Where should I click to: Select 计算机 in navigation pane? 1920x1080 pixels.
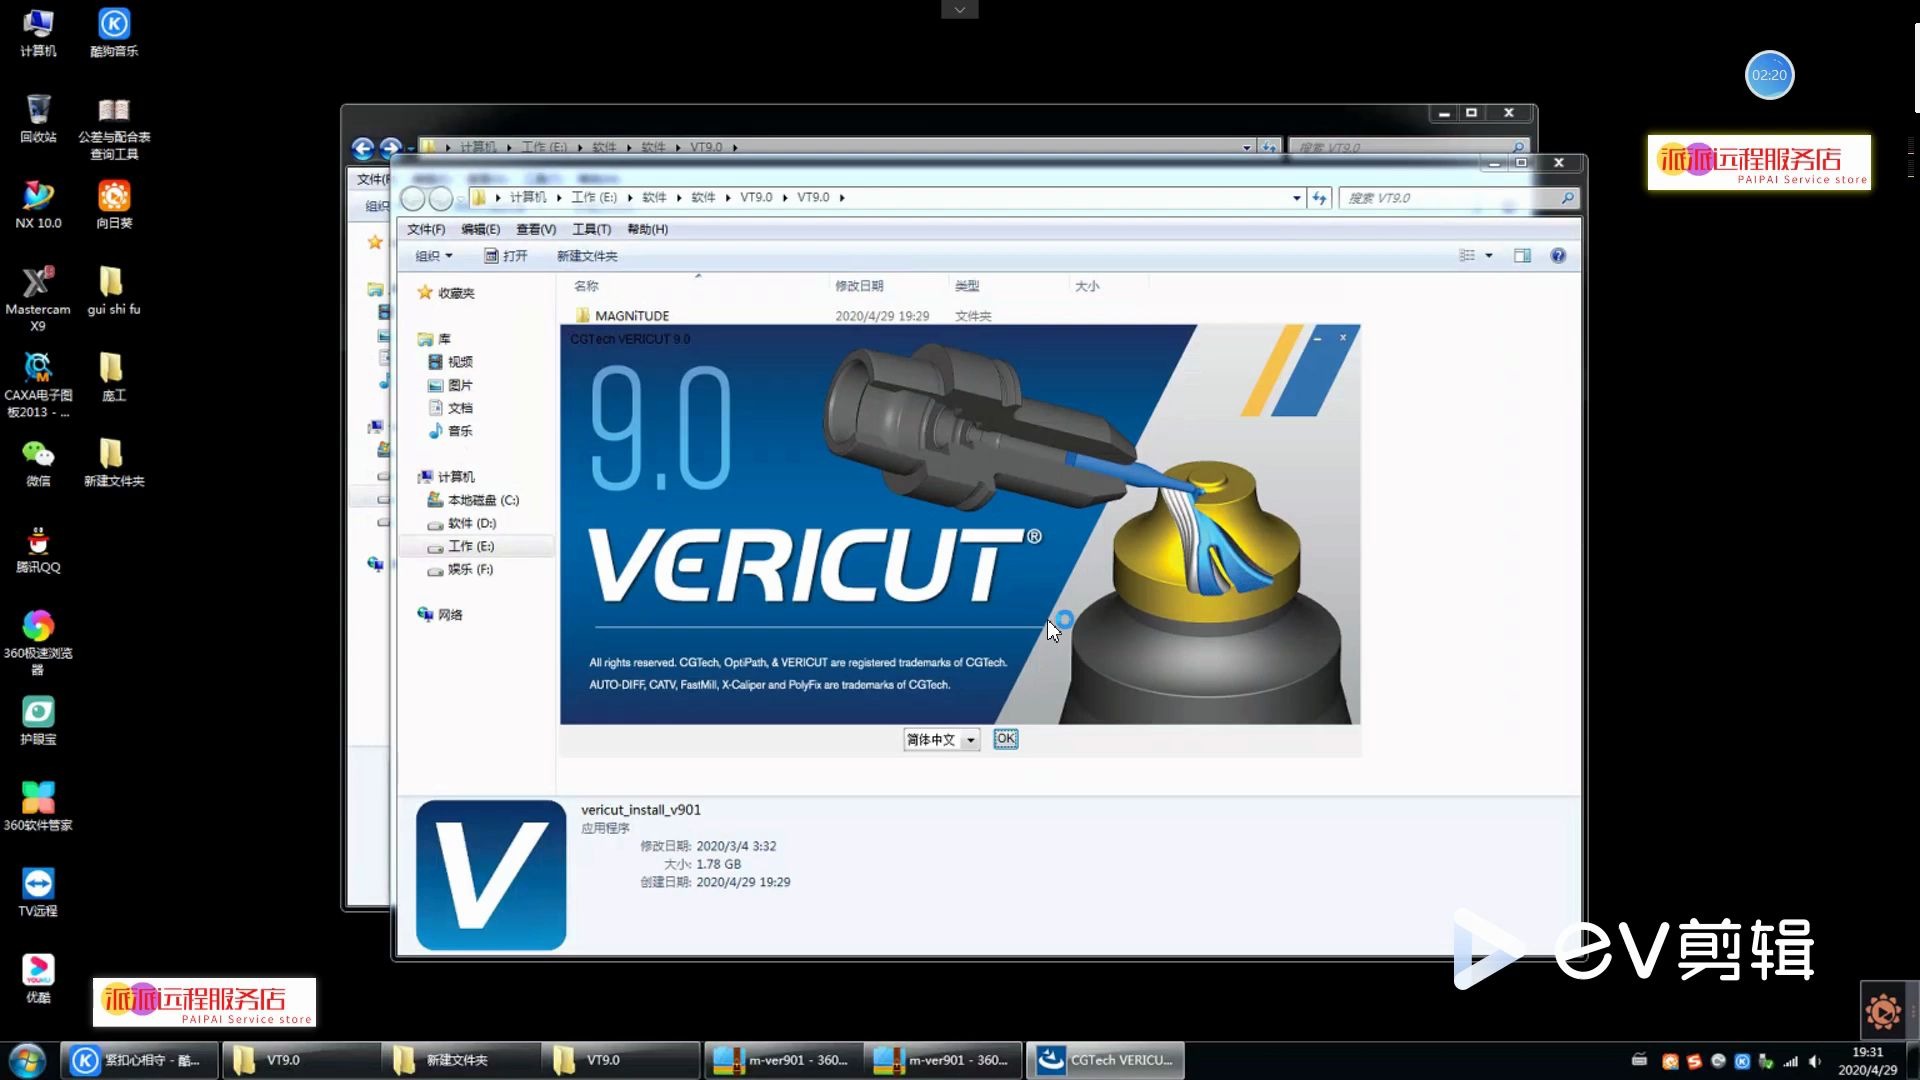point(446,477)
